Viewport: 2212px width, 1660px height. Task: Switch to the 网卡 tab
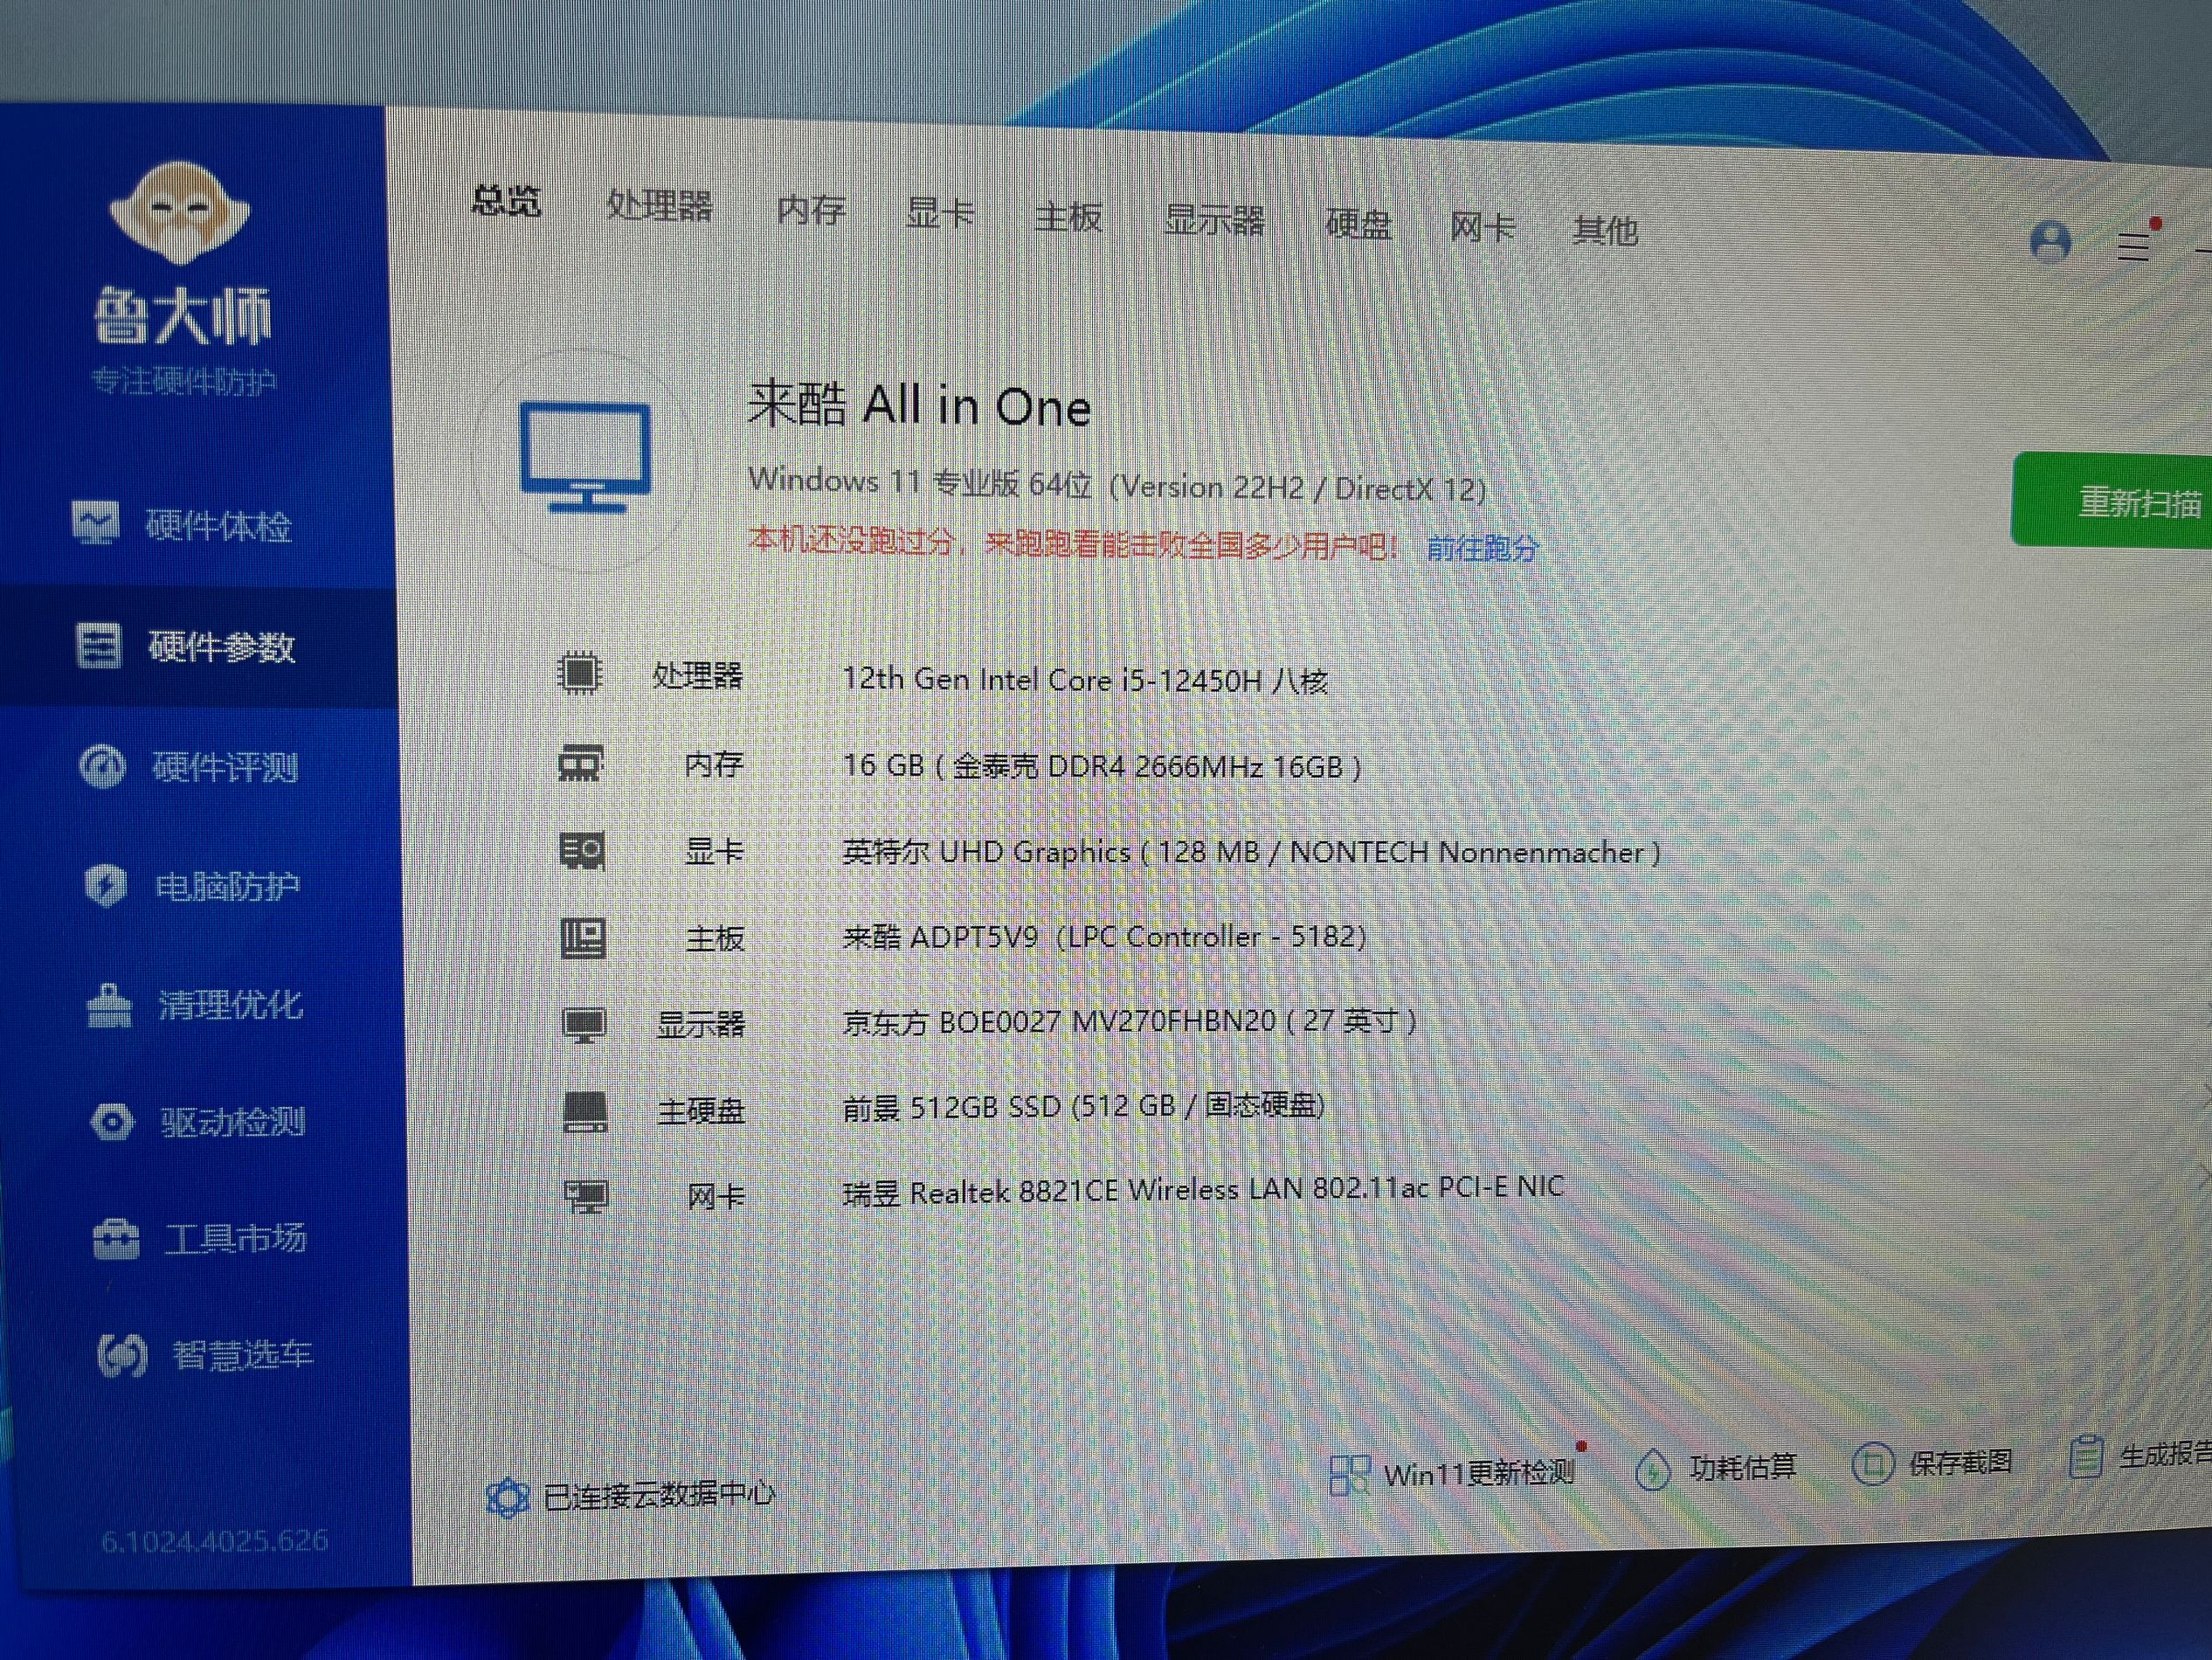click(x=1483, y=228)
